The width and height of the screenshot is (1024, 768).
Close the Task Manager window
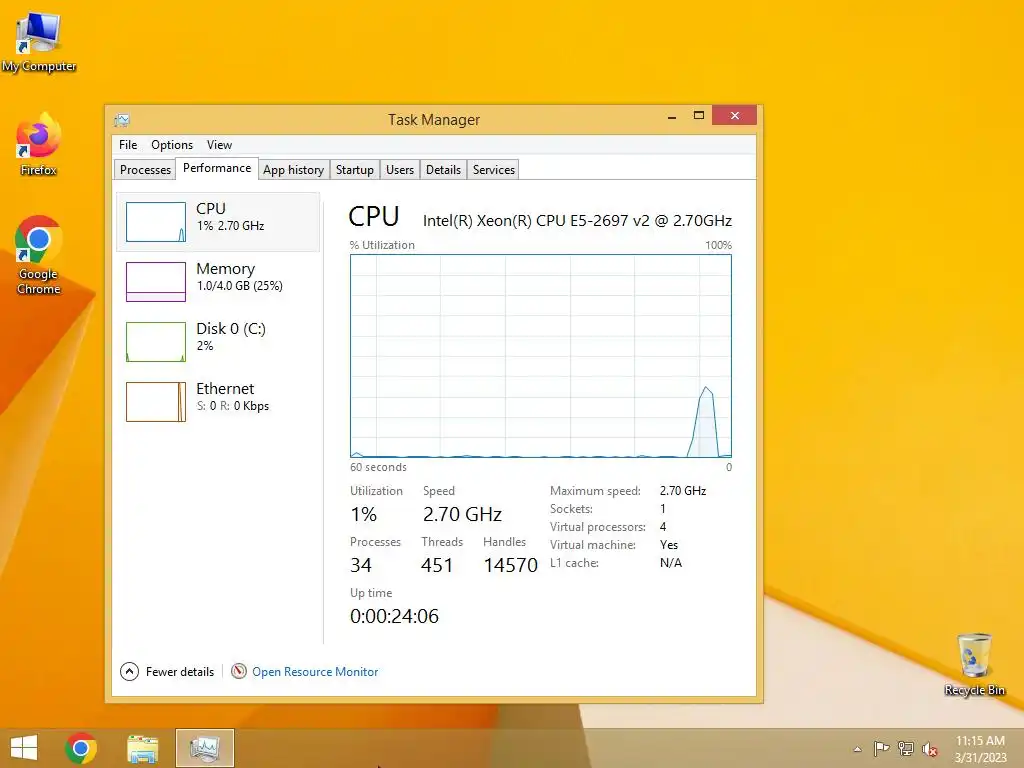(x=735, y=116)
